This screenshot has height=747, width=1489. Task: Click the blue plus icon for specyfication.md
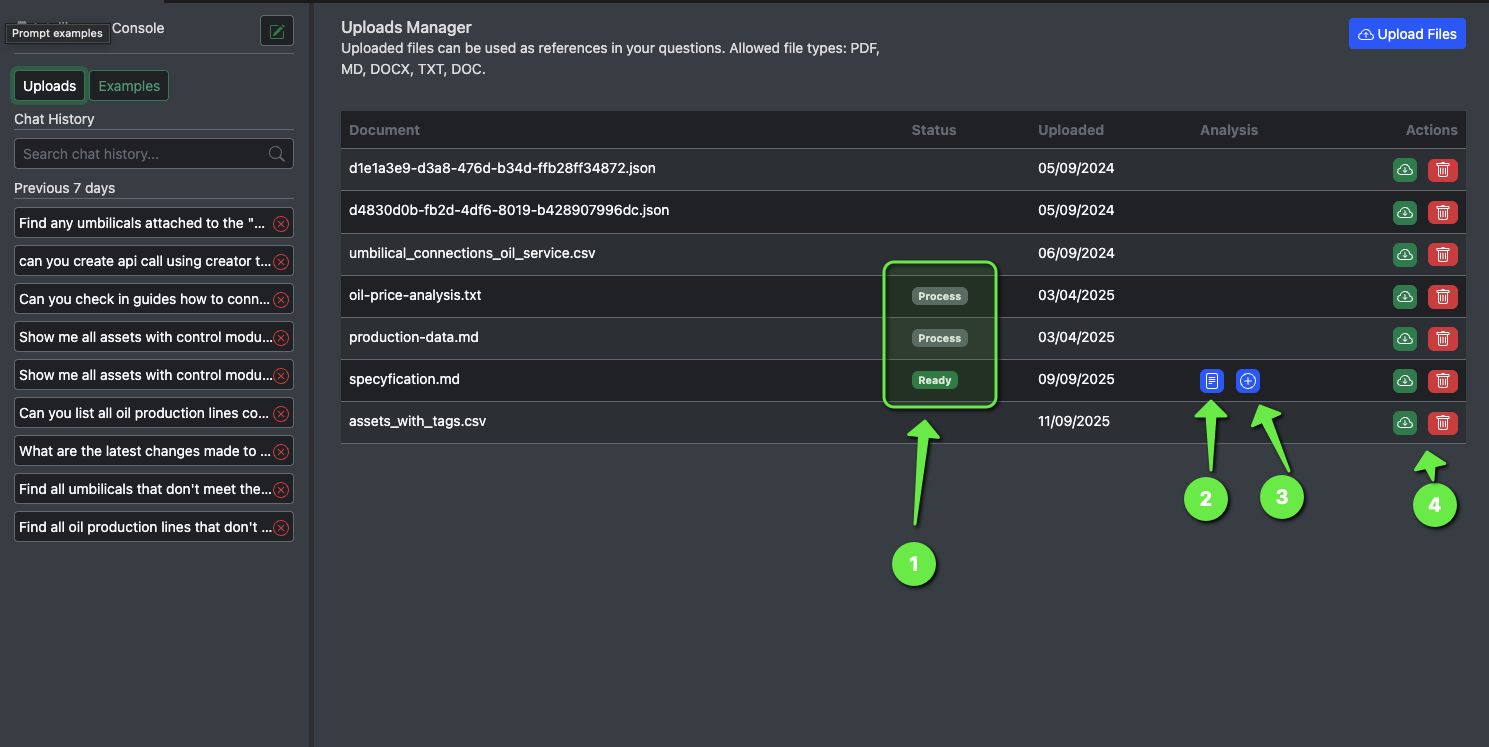tap(1248, 380)
